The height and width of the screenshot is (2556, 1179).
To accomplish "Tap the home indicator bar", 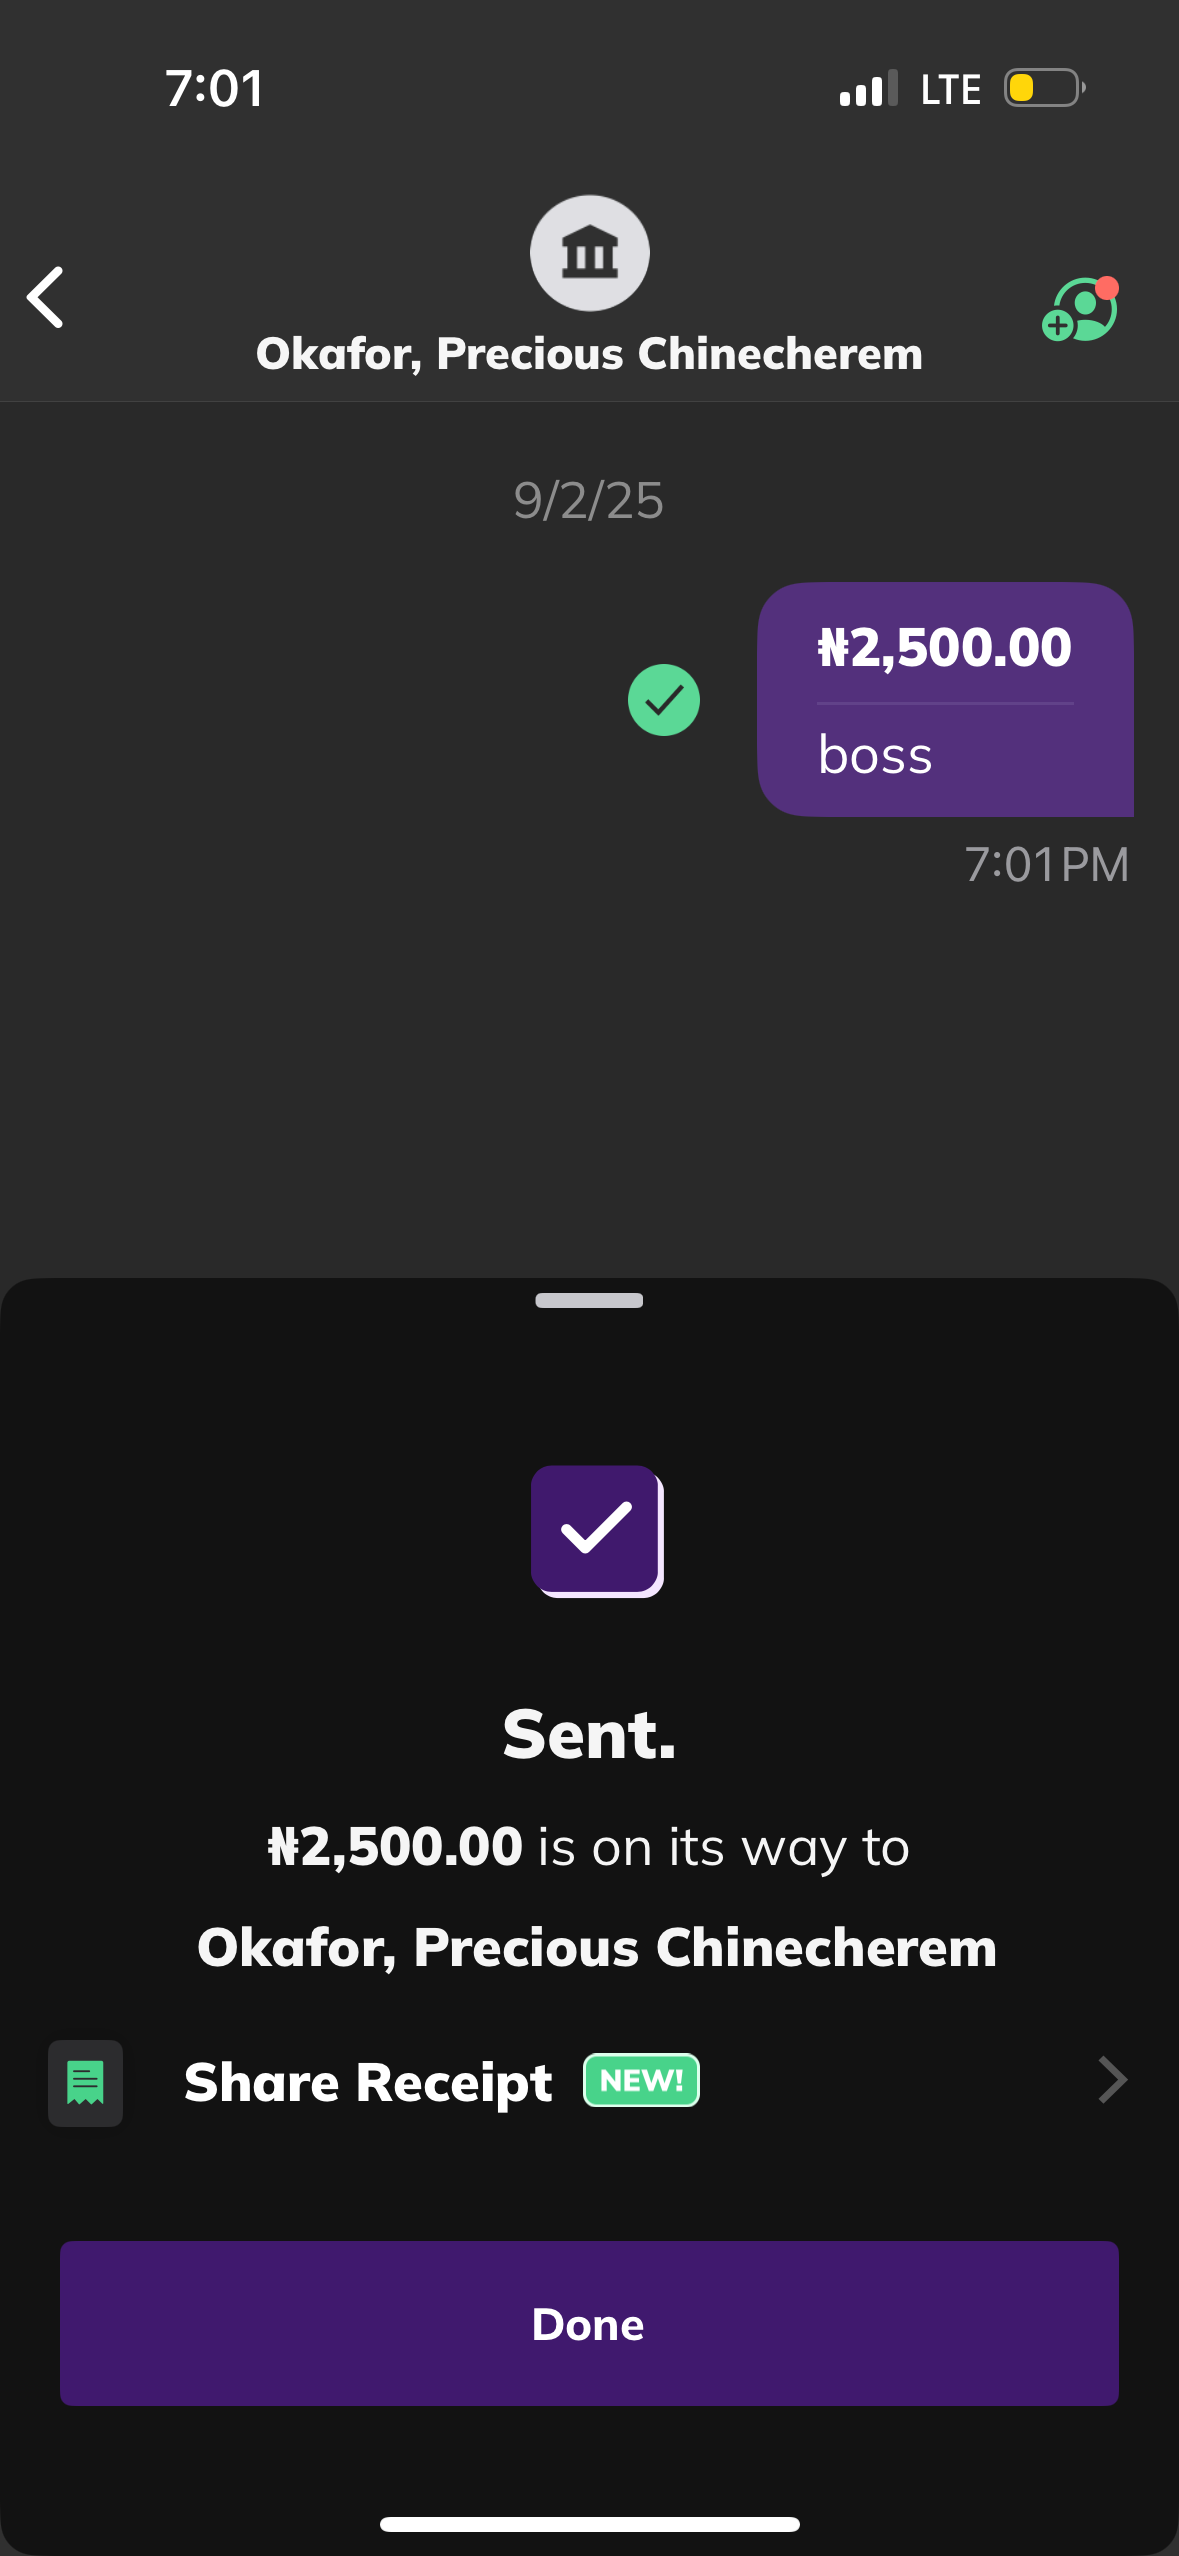I will pos(589,2524).
